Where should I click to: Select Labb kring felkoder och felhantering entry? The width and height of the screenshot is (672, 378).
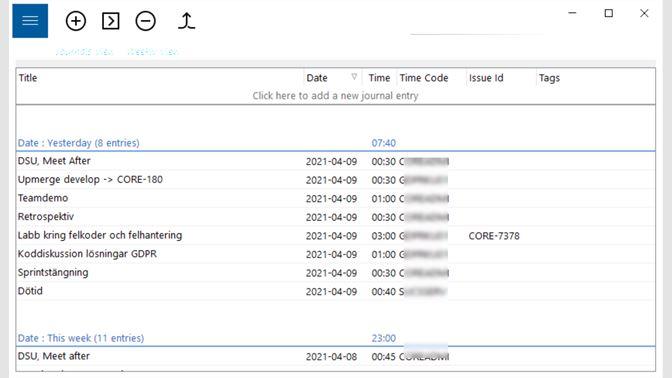(336, 235)
